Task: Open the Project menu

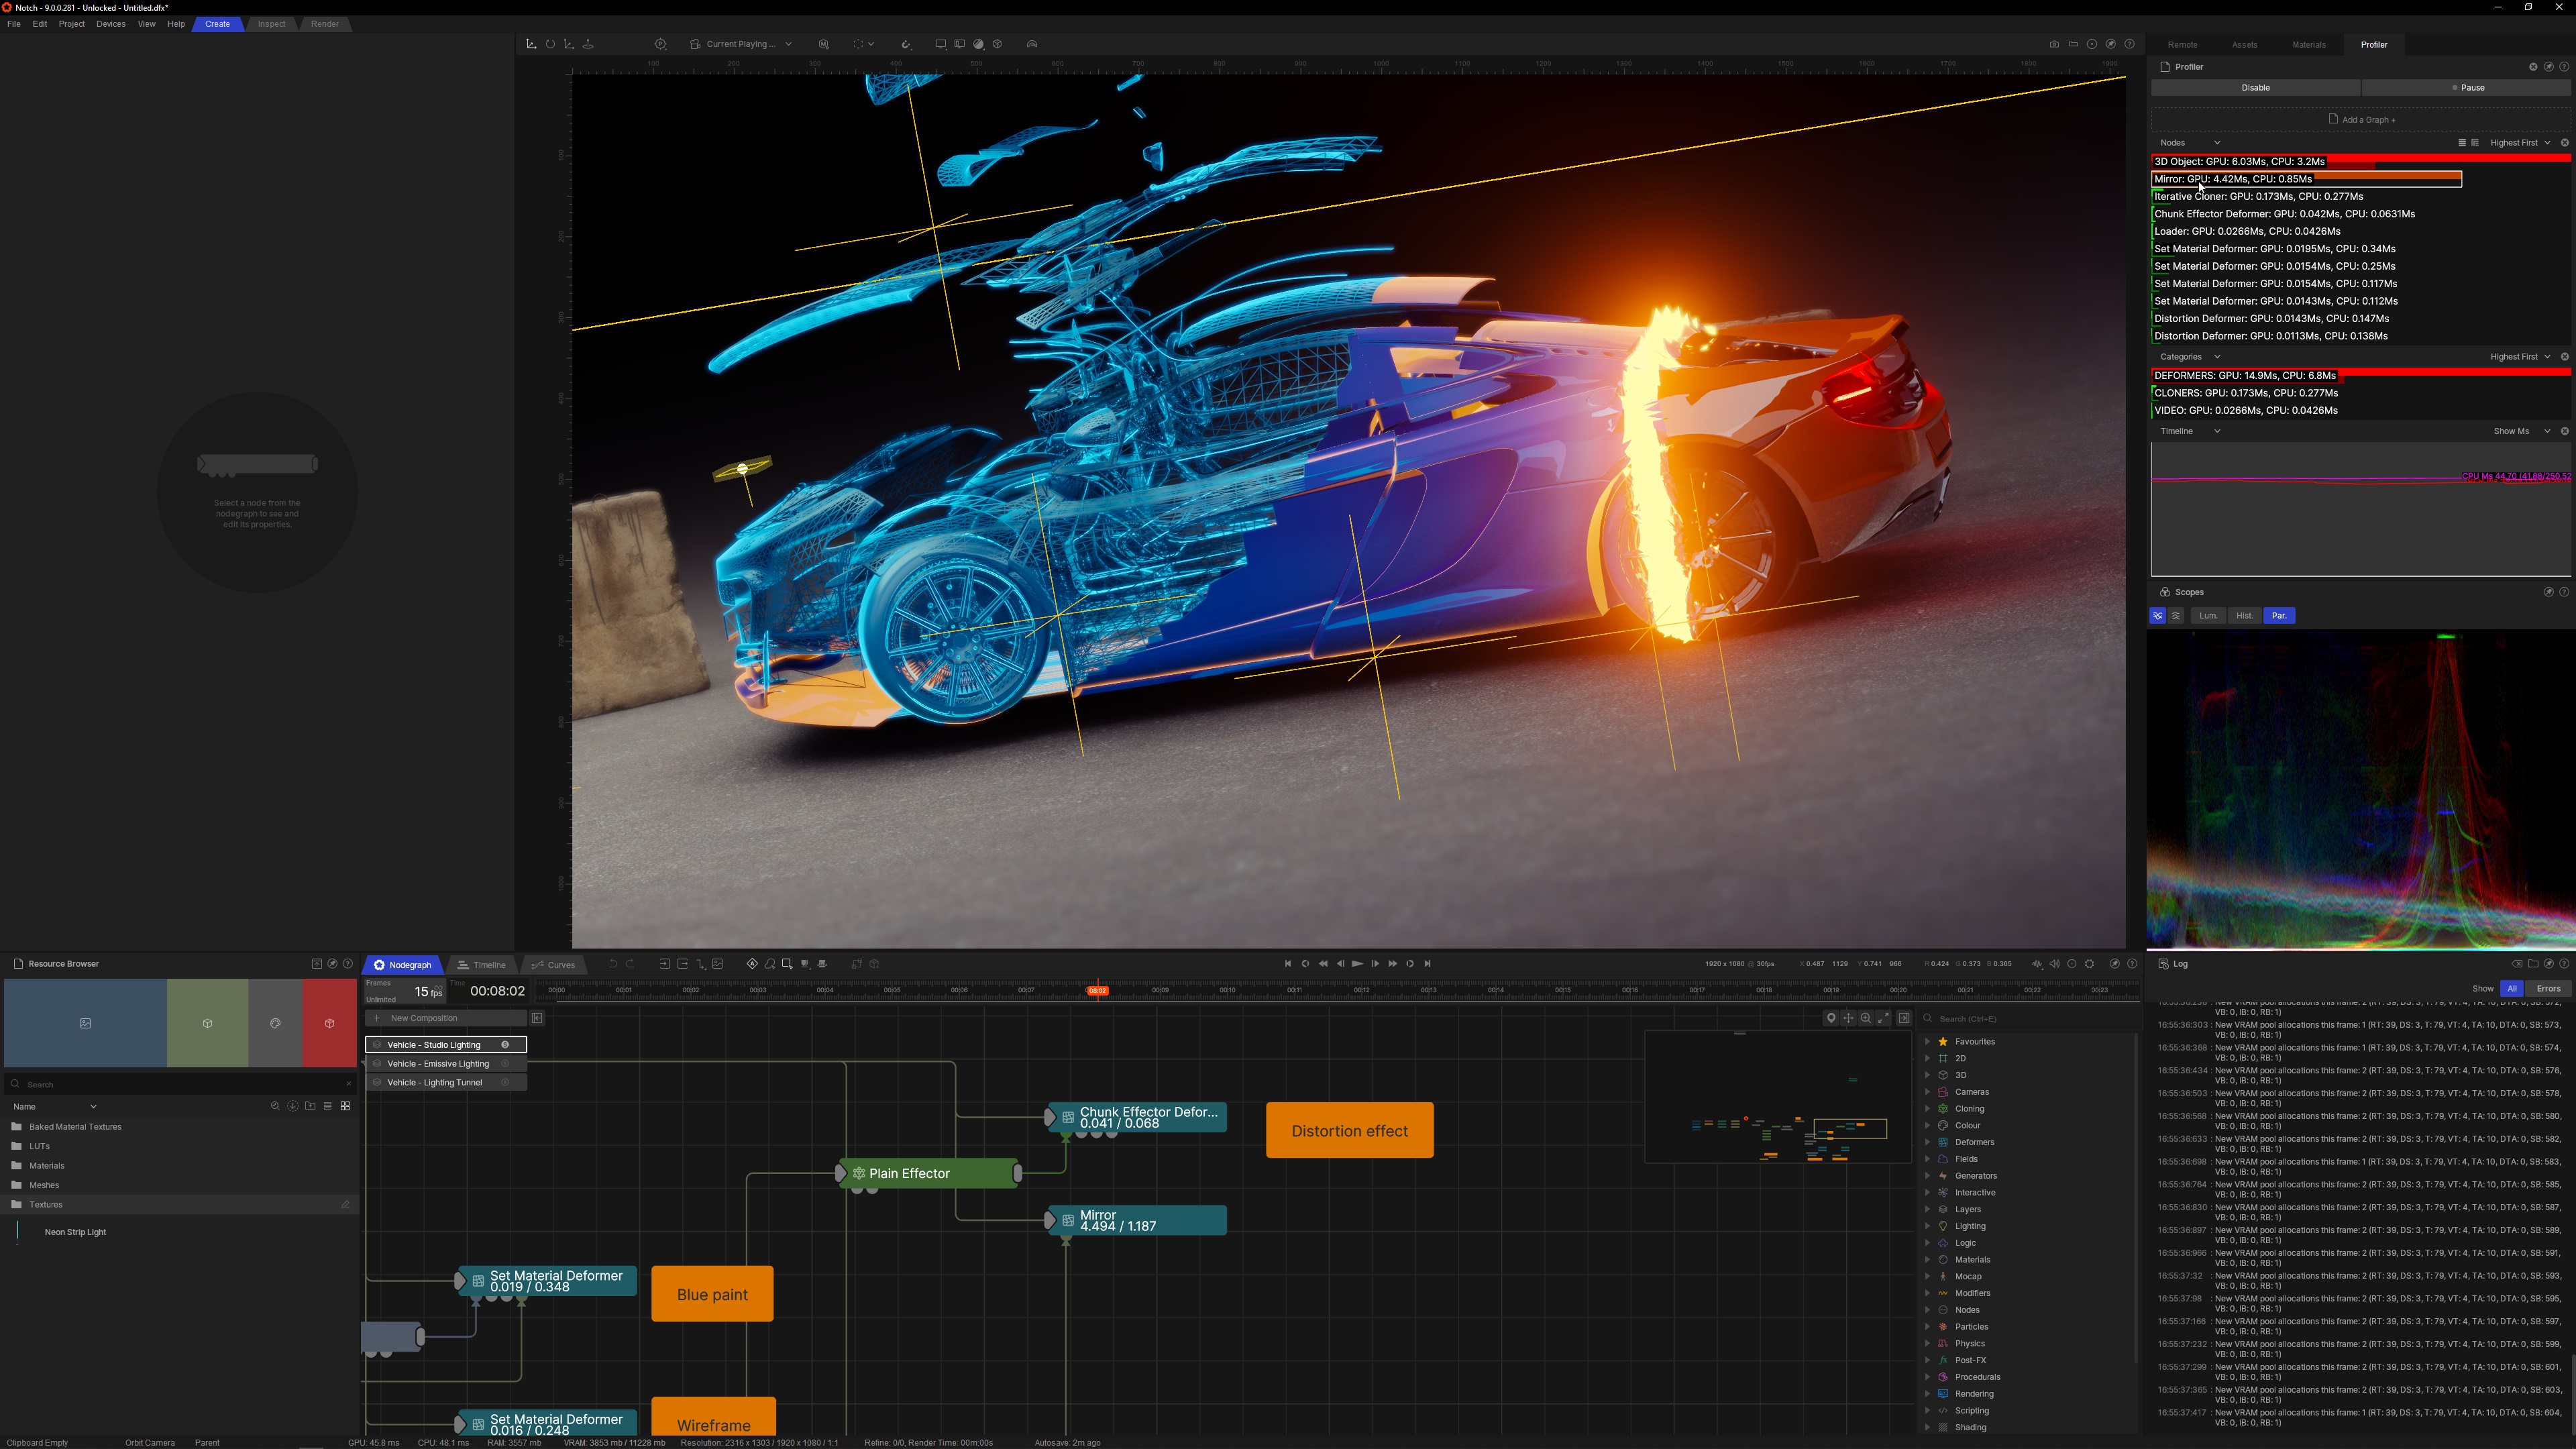Action: [x=71, y=24]
